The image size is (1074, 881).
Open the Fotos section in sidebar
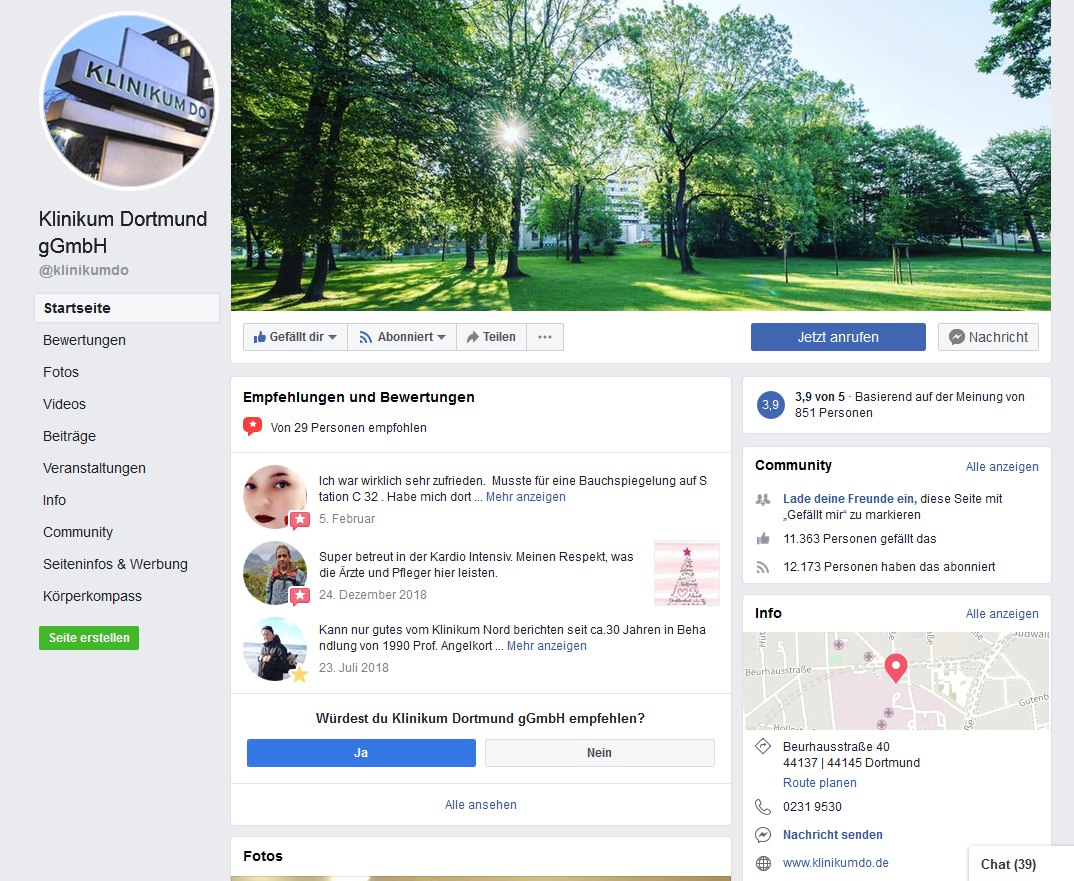(x=61, y=372)
